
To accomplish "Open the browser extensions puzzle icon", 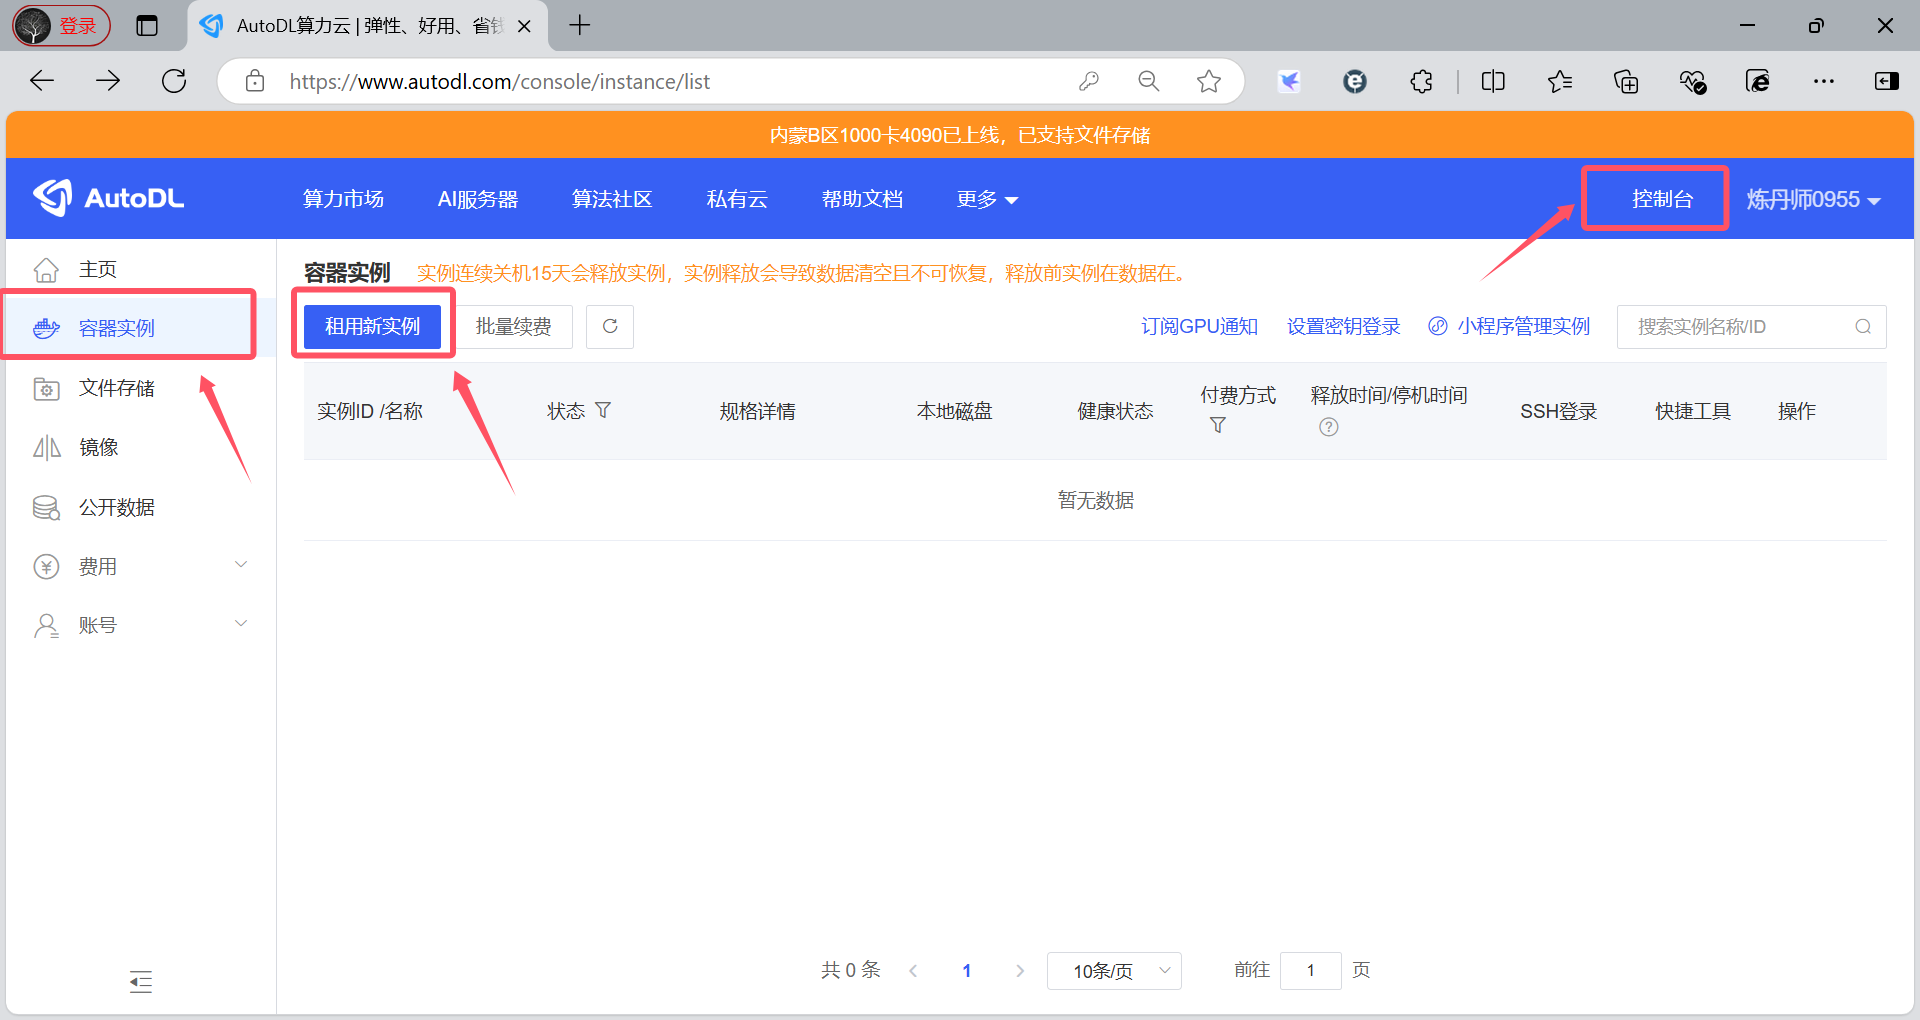I will pyautogui.click(x=1421, y=81).
